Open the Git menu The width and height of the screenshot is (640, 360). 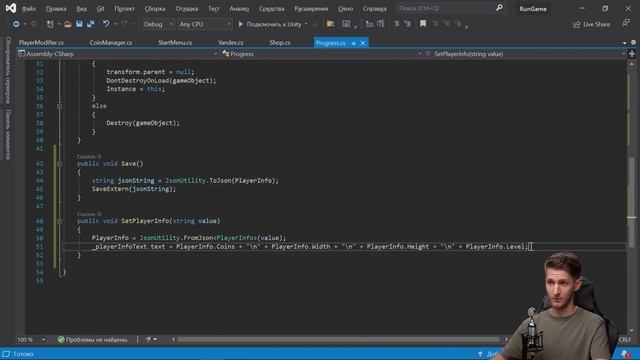(x=100, y=9)
